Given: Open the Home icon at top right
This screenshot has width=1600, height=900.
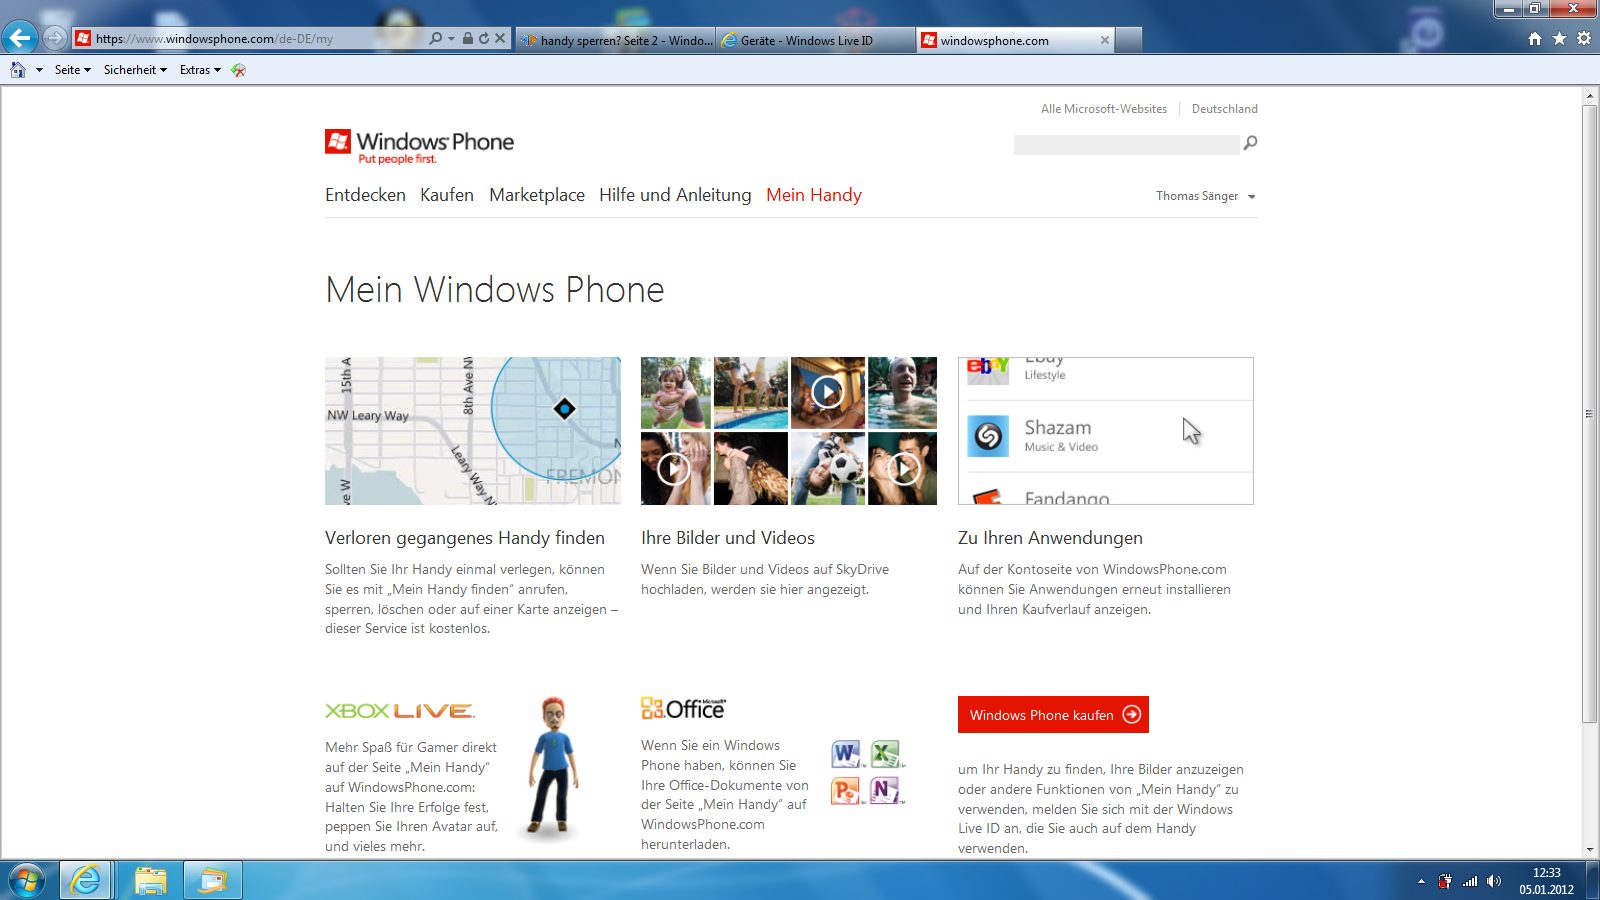Looking at the screenshot, I should (x=1535, y=39).
